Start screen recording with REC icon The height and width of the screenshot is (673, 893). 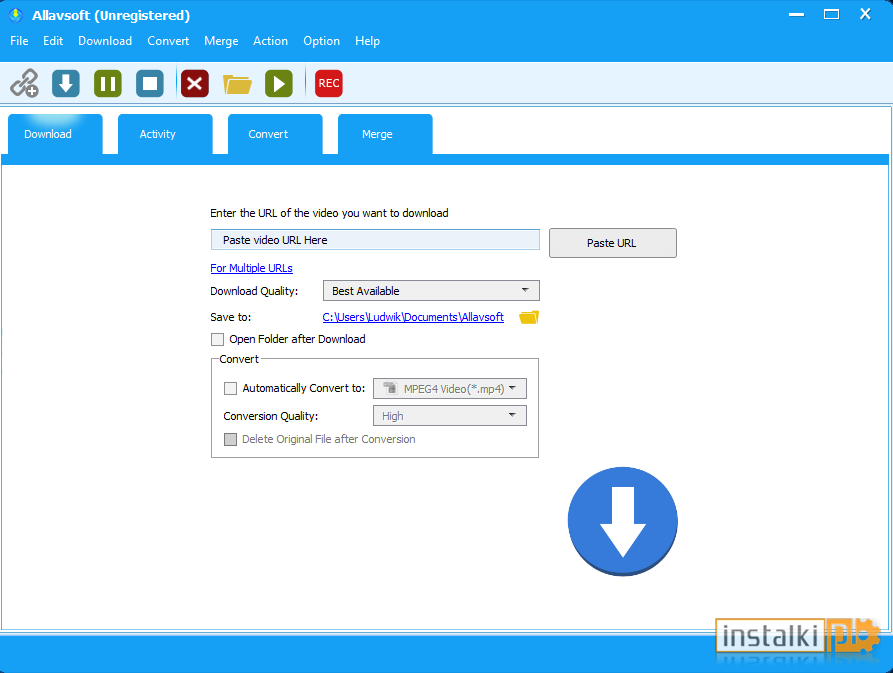point(329,84)
